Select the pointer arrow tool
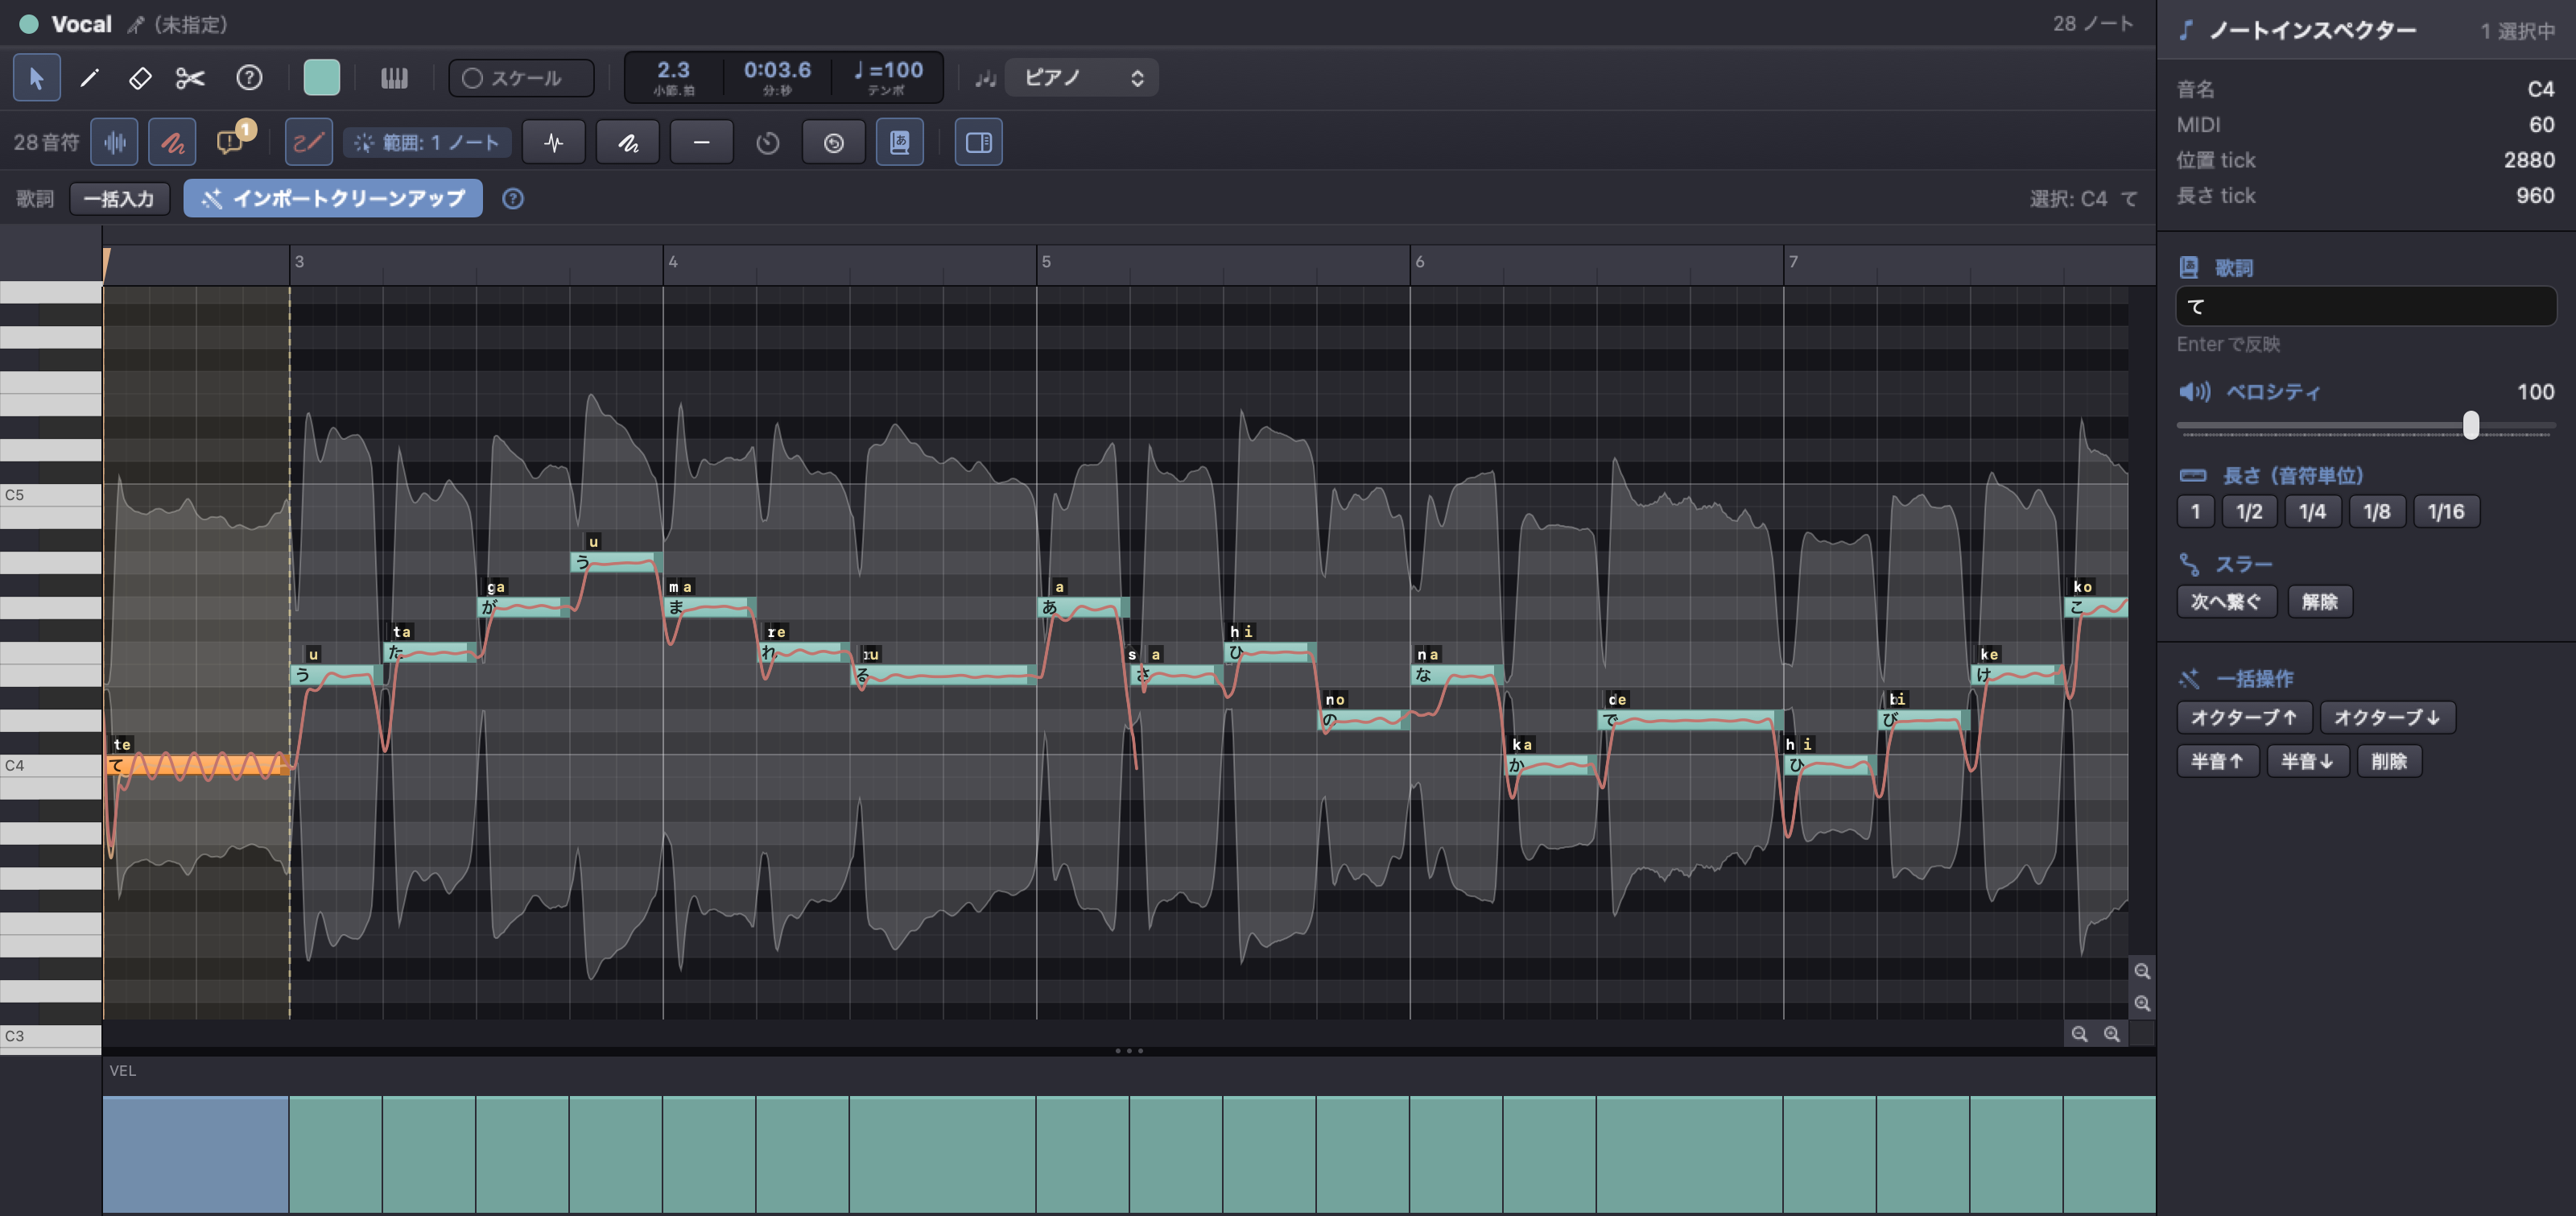 [37, 78]
